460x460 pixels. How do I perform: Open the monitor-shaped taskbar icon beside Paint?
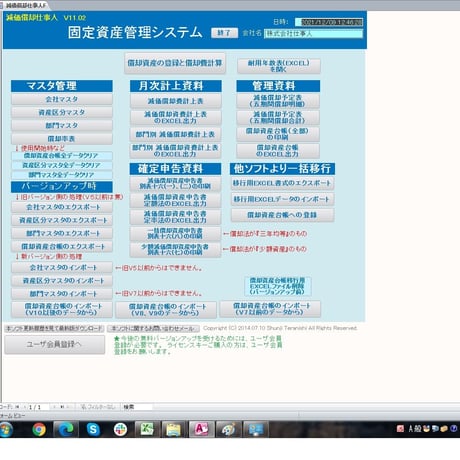[255, 429]
